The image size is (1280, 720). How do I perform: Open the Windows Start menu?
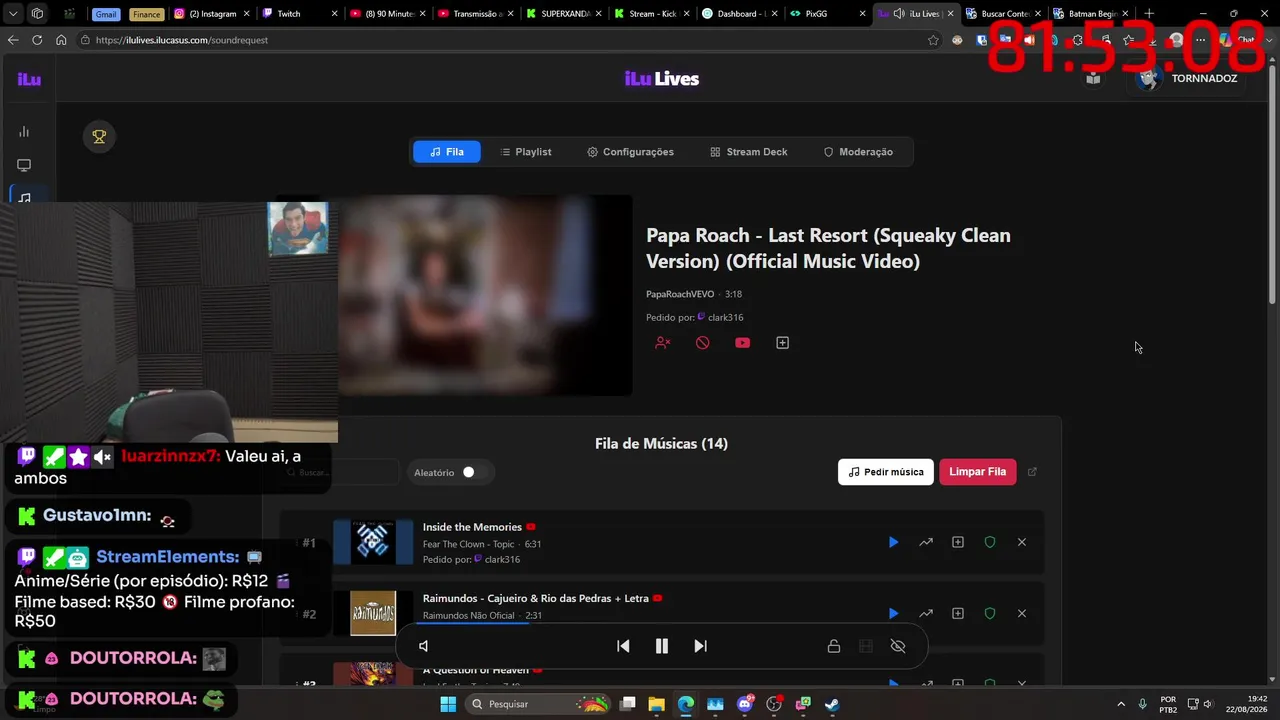pyautogui.click(x=447, y=704)
